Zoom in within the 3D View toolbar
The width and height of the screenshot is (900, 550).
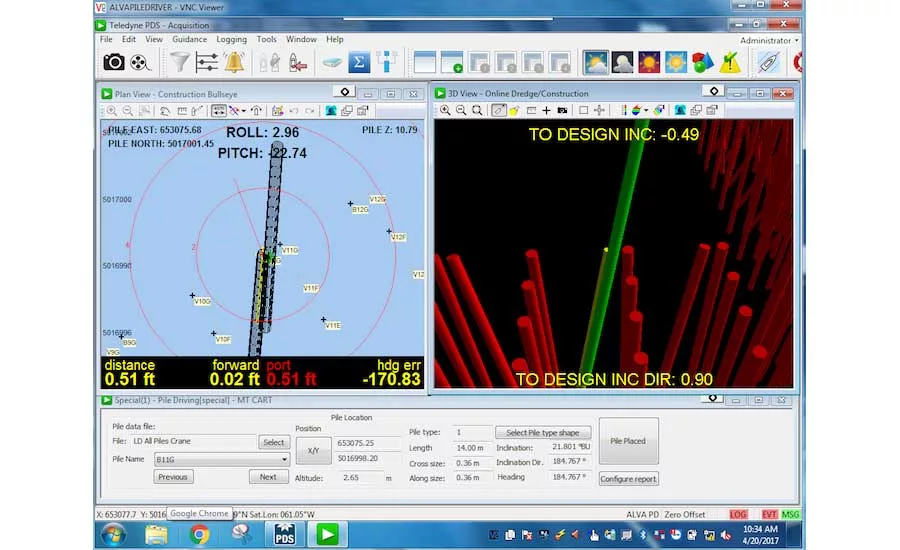coord(445,110)
